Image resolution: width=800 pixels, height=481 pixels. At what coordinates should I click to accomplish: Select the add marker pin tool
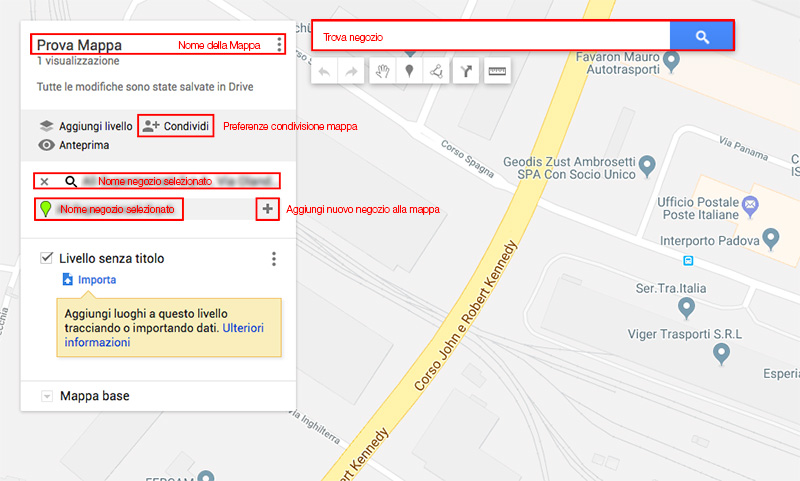pos(409,71)
